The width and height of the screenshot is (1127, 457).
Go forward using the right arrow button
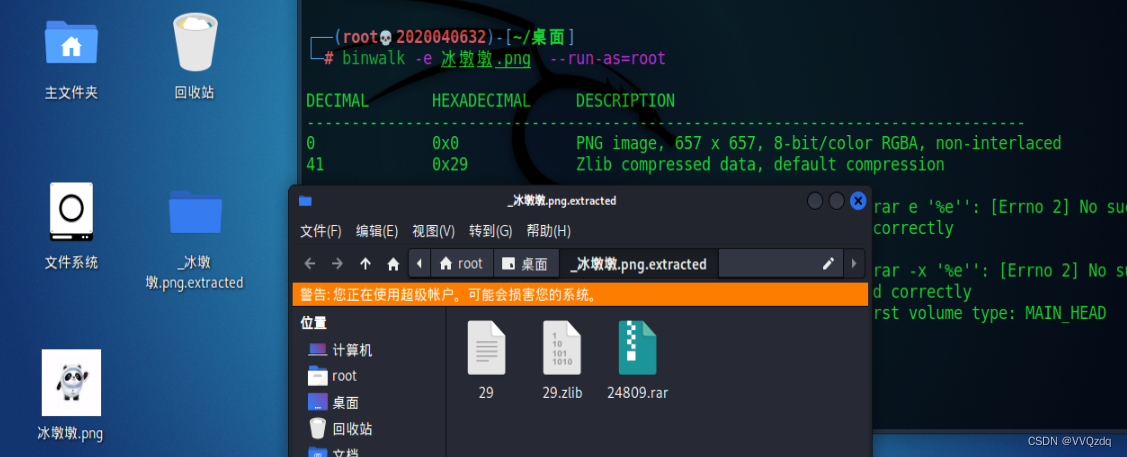(x=337, y=264)
